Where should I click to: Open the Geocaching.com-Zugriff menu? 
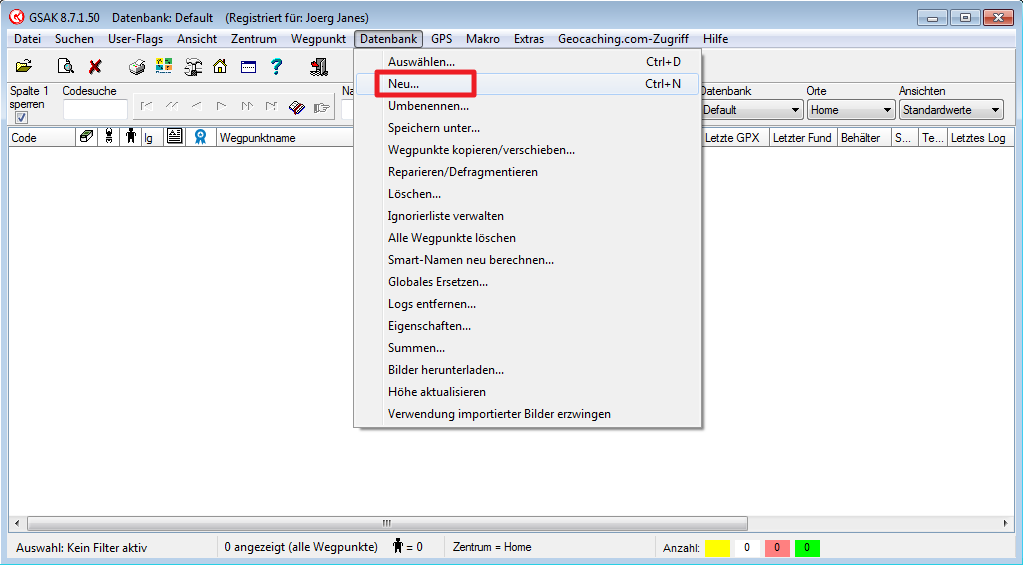click(623, 38)
